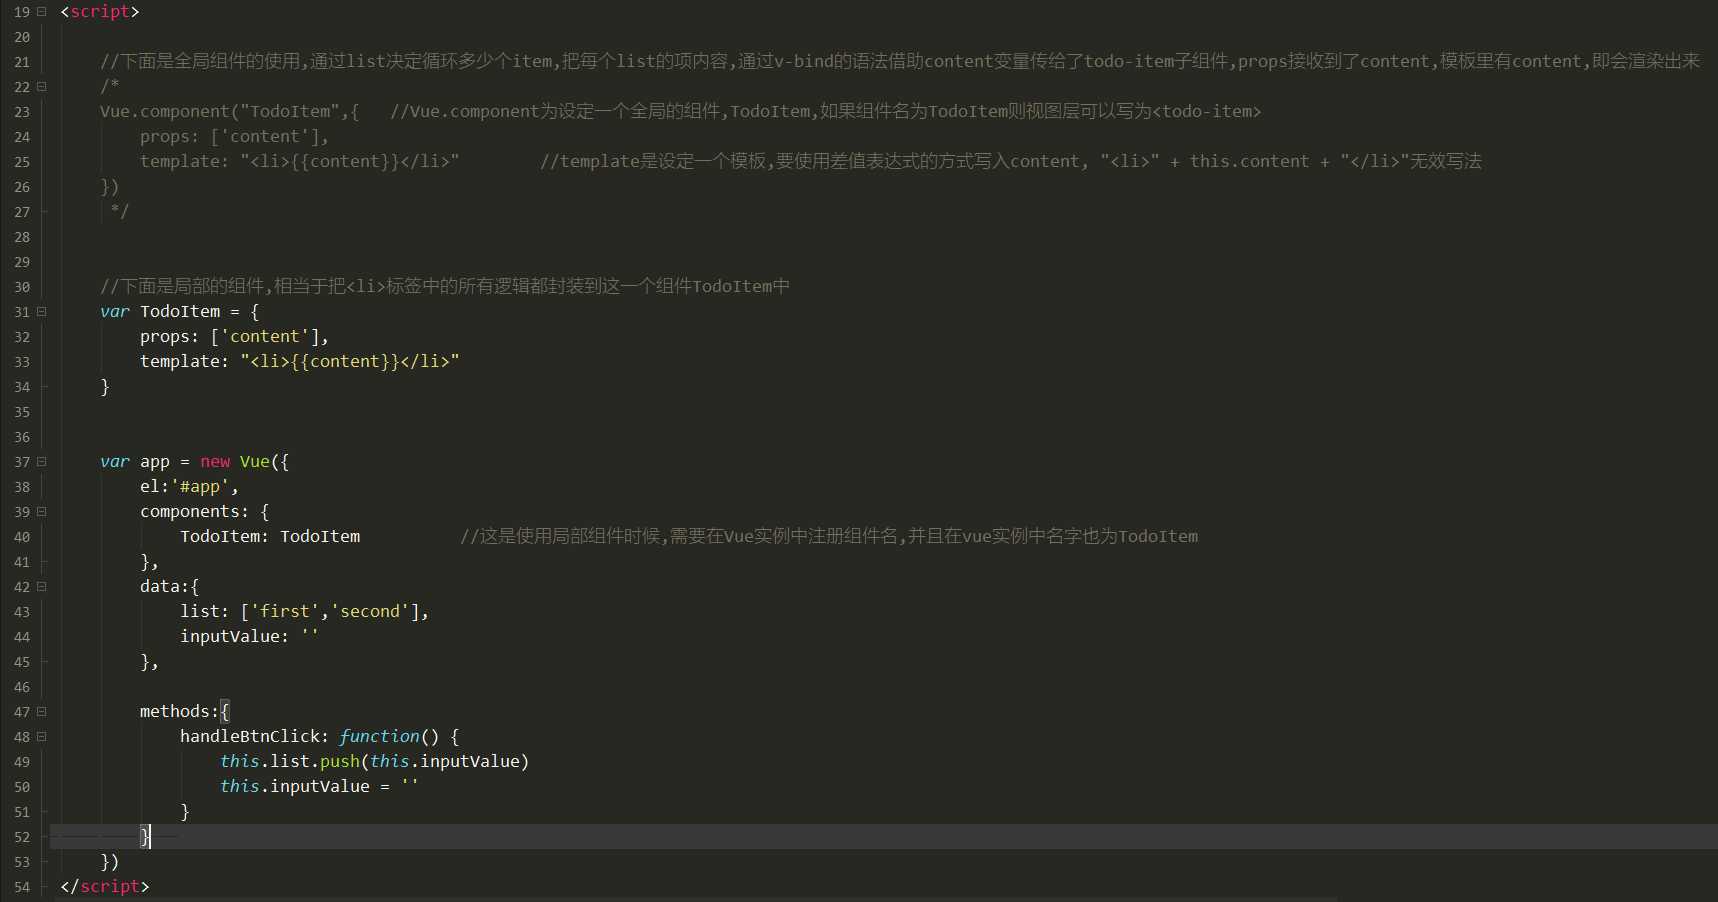Click the 'components:' key
1718x902 pixels.
(x=194, y=512)
